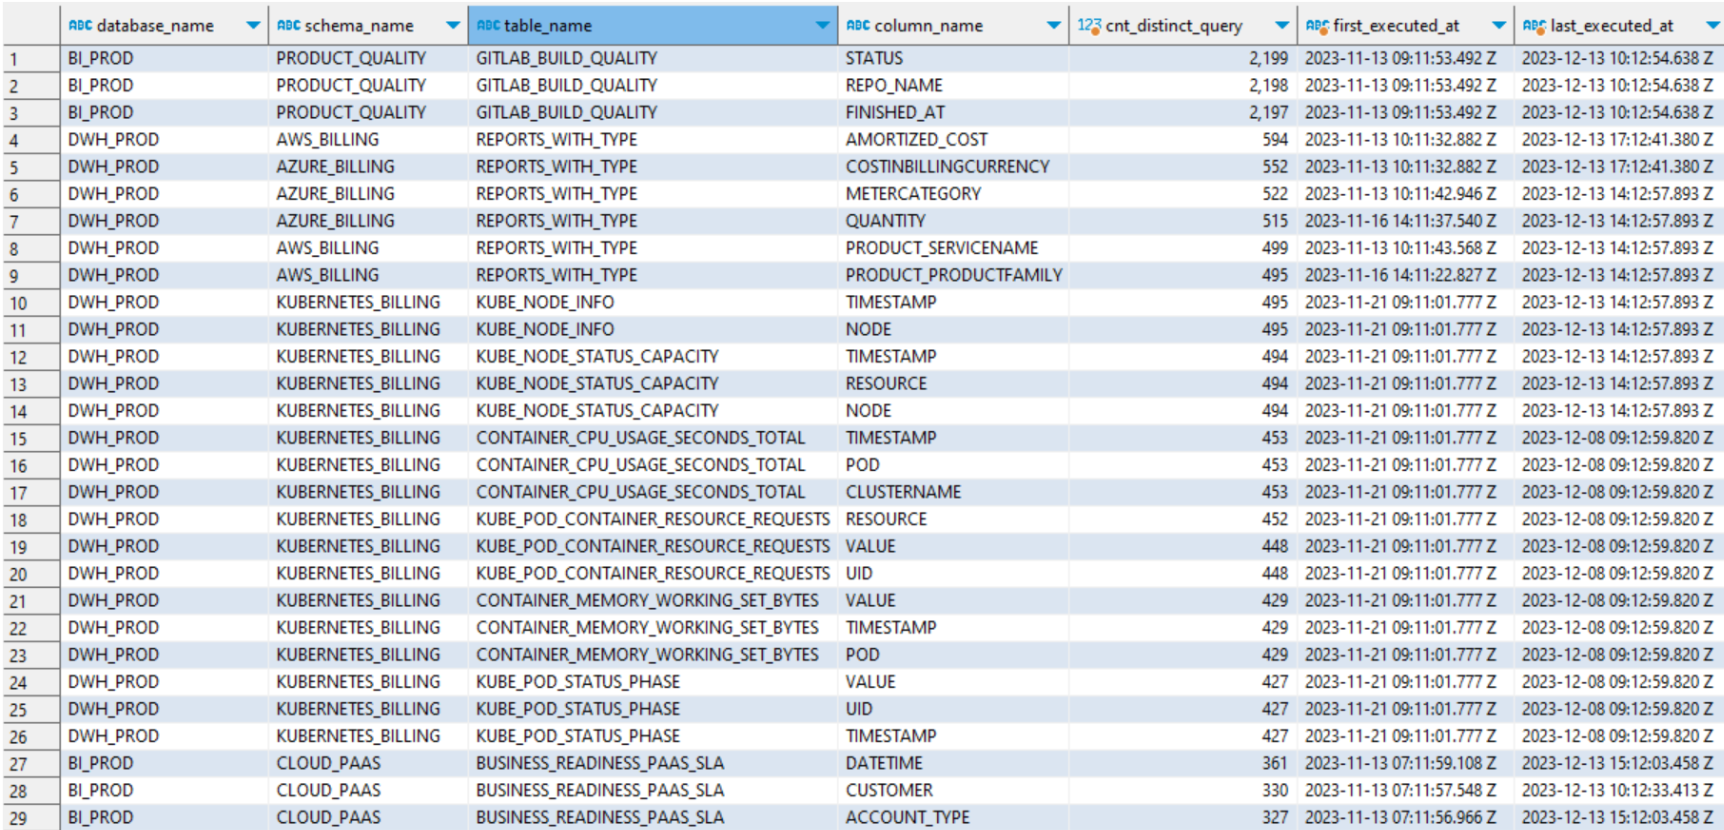Open the column_name header dropdown arrow
The image size is (1724, 830).
[x=1053, y=26]
